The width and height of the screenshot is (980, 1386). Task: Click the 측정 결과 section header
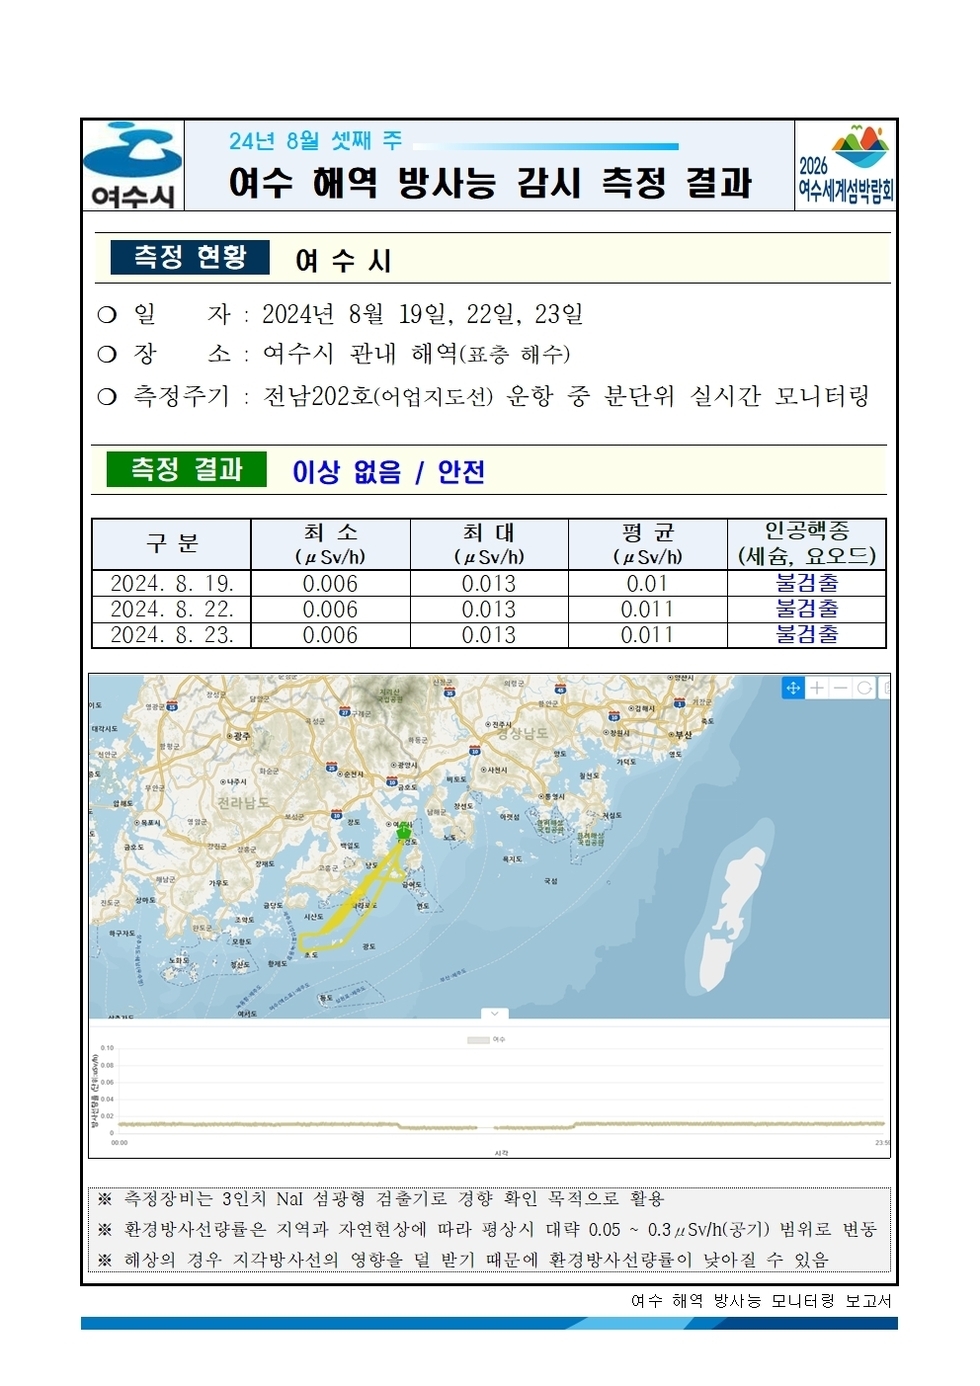tap(190, 469)
